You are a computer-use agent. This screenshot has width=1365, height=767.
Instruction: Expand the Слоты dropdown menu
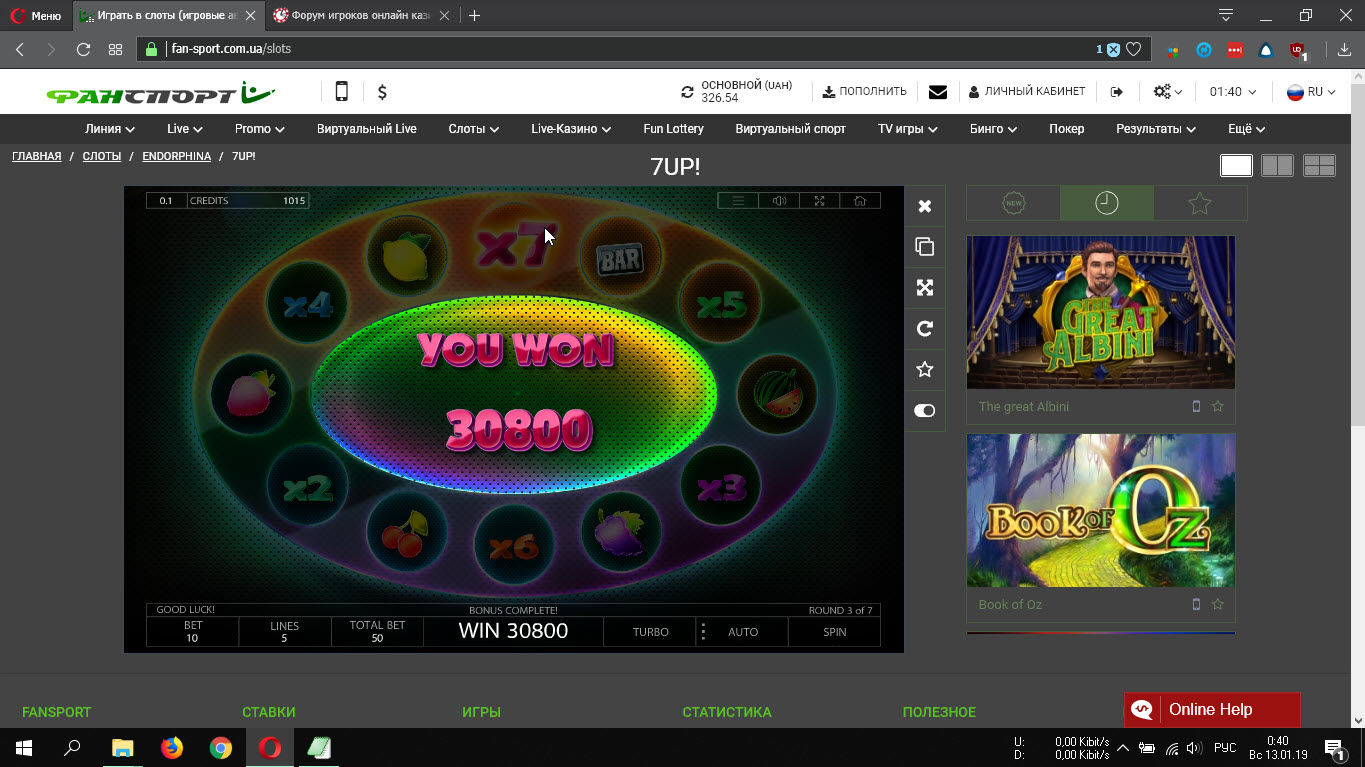pyautogui.click(x=473, y=129)
